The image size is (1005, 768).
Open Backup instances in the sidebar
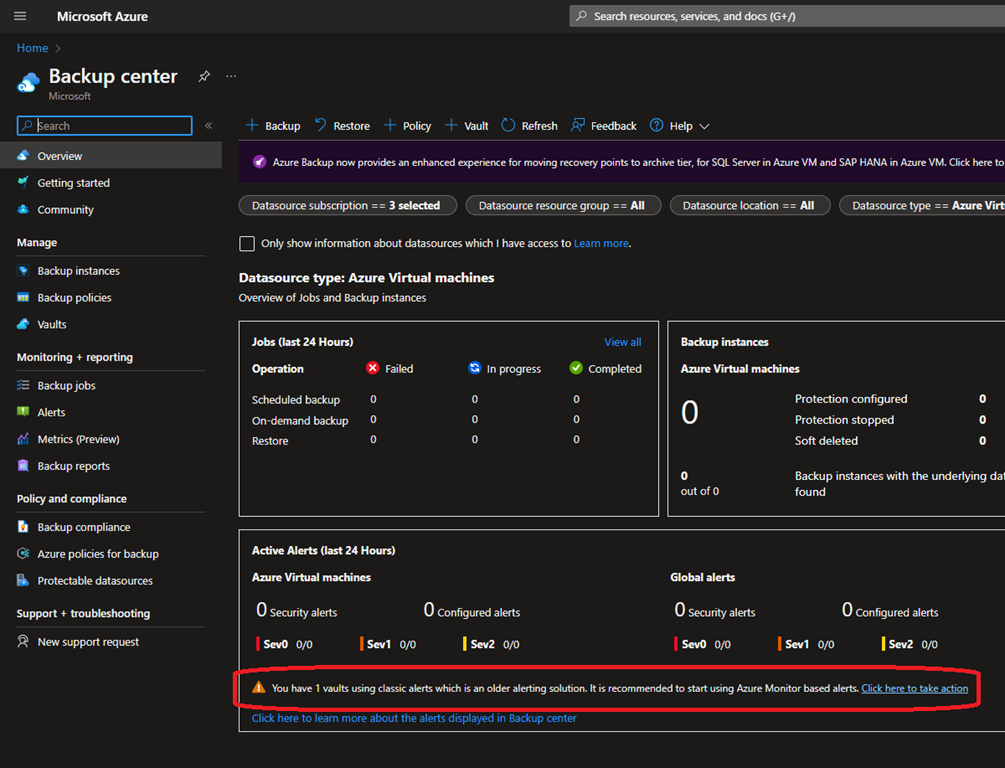coord(78,271)
